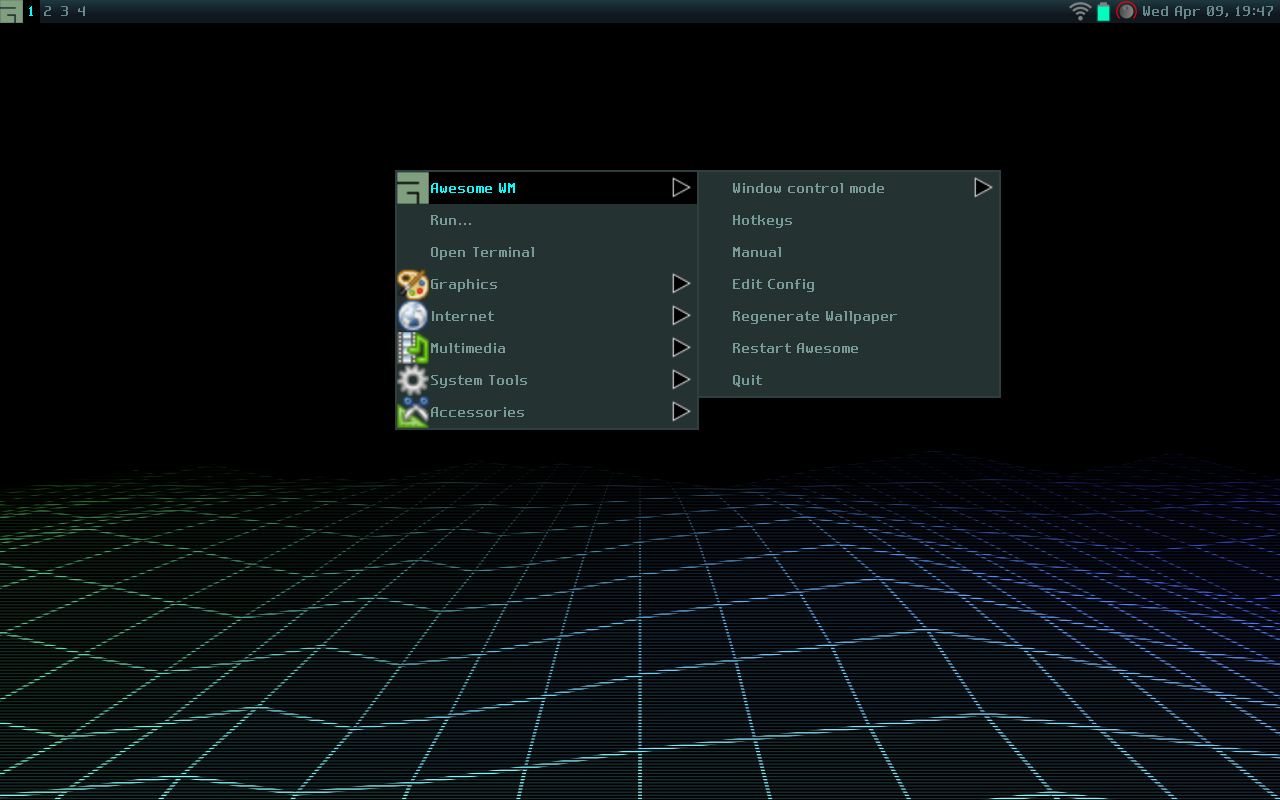The width and height of the screenshot is (1280, 800).
Task: Click the round red-ringed tray icon
Action: pos(1126,12)
